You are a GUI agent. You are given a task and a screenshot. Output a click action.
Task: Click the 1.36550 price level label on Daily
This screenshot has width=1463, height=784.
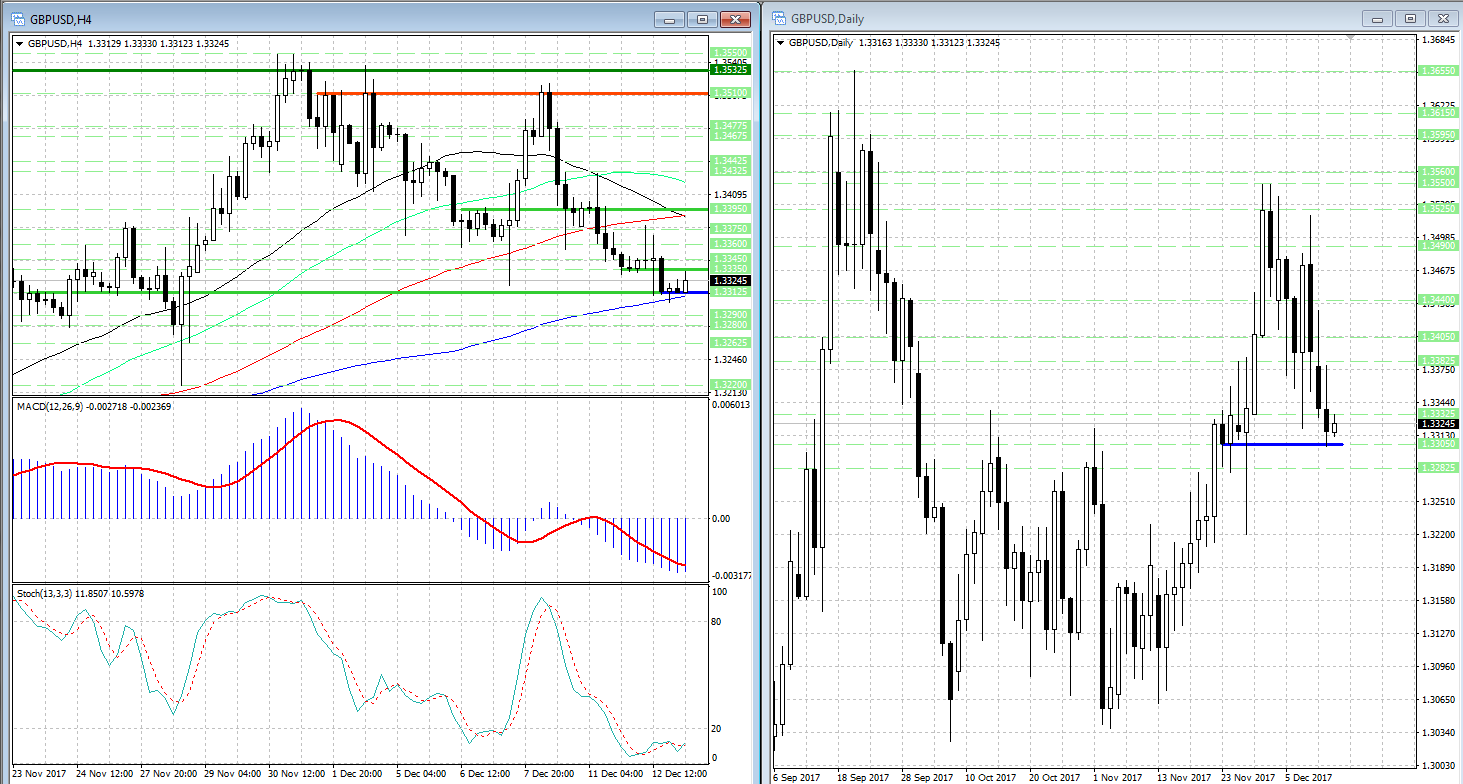tap(1435, 71)
